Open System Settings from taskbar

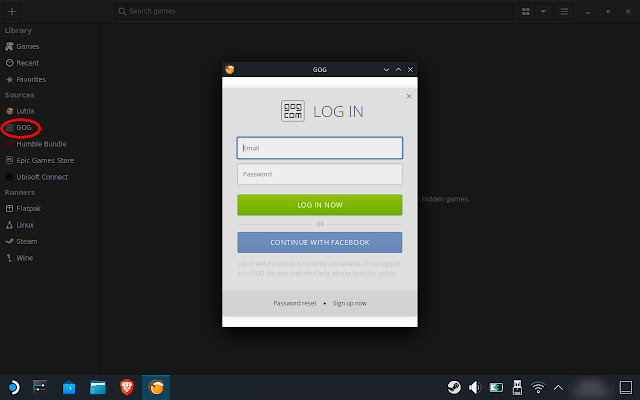tap(40, 387)
